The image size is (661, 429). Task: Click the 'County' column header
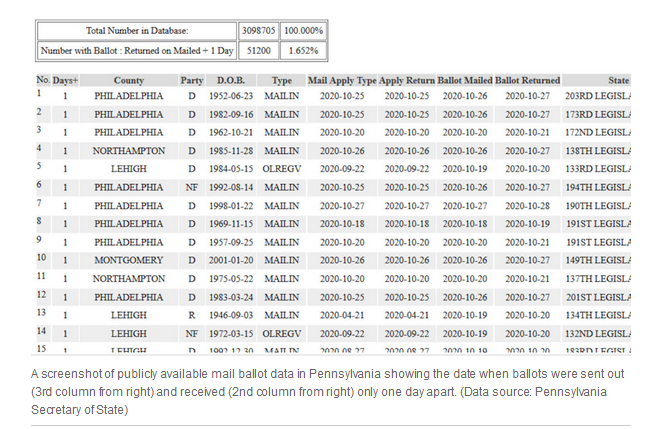[129, 80]
